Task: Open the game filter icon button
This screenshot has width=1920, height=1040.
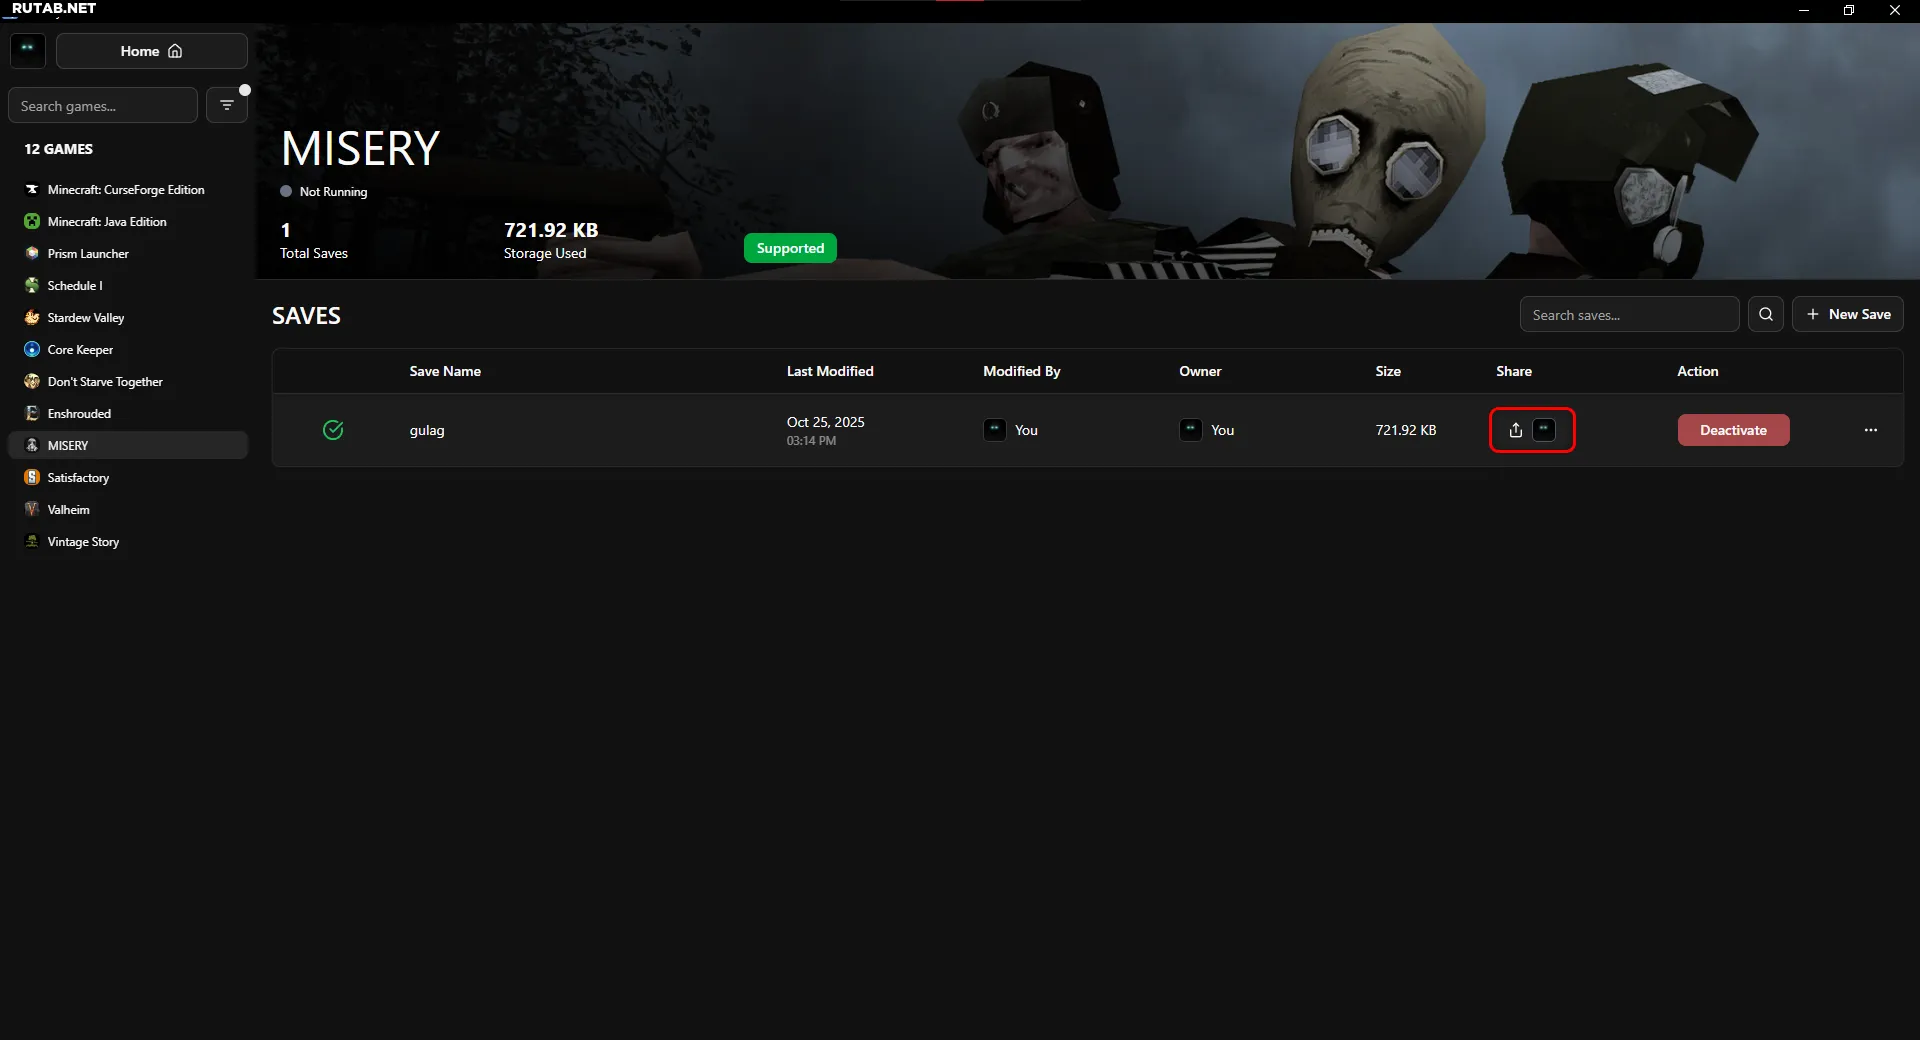Action: tap(227, 105)
